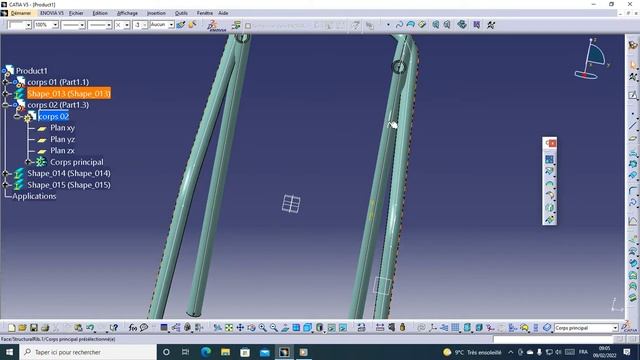Expand the corps 01 (Part1.1) node
This screenshot has width=640, height=360.
pyautogui.click(x=5, y=82)
